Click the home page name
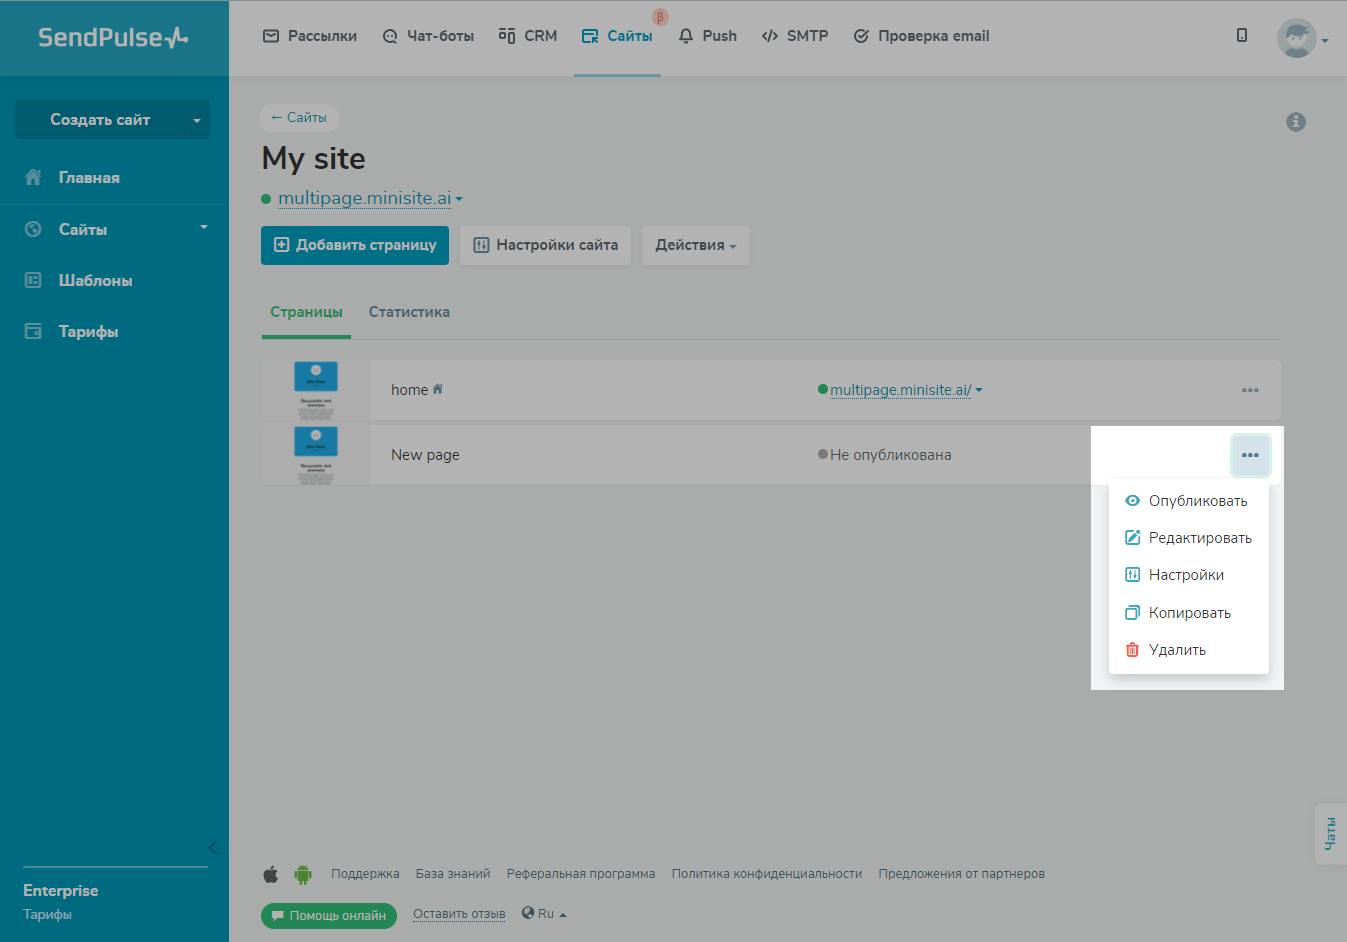The image size is (1347, 942). click(x=409, y=390)
